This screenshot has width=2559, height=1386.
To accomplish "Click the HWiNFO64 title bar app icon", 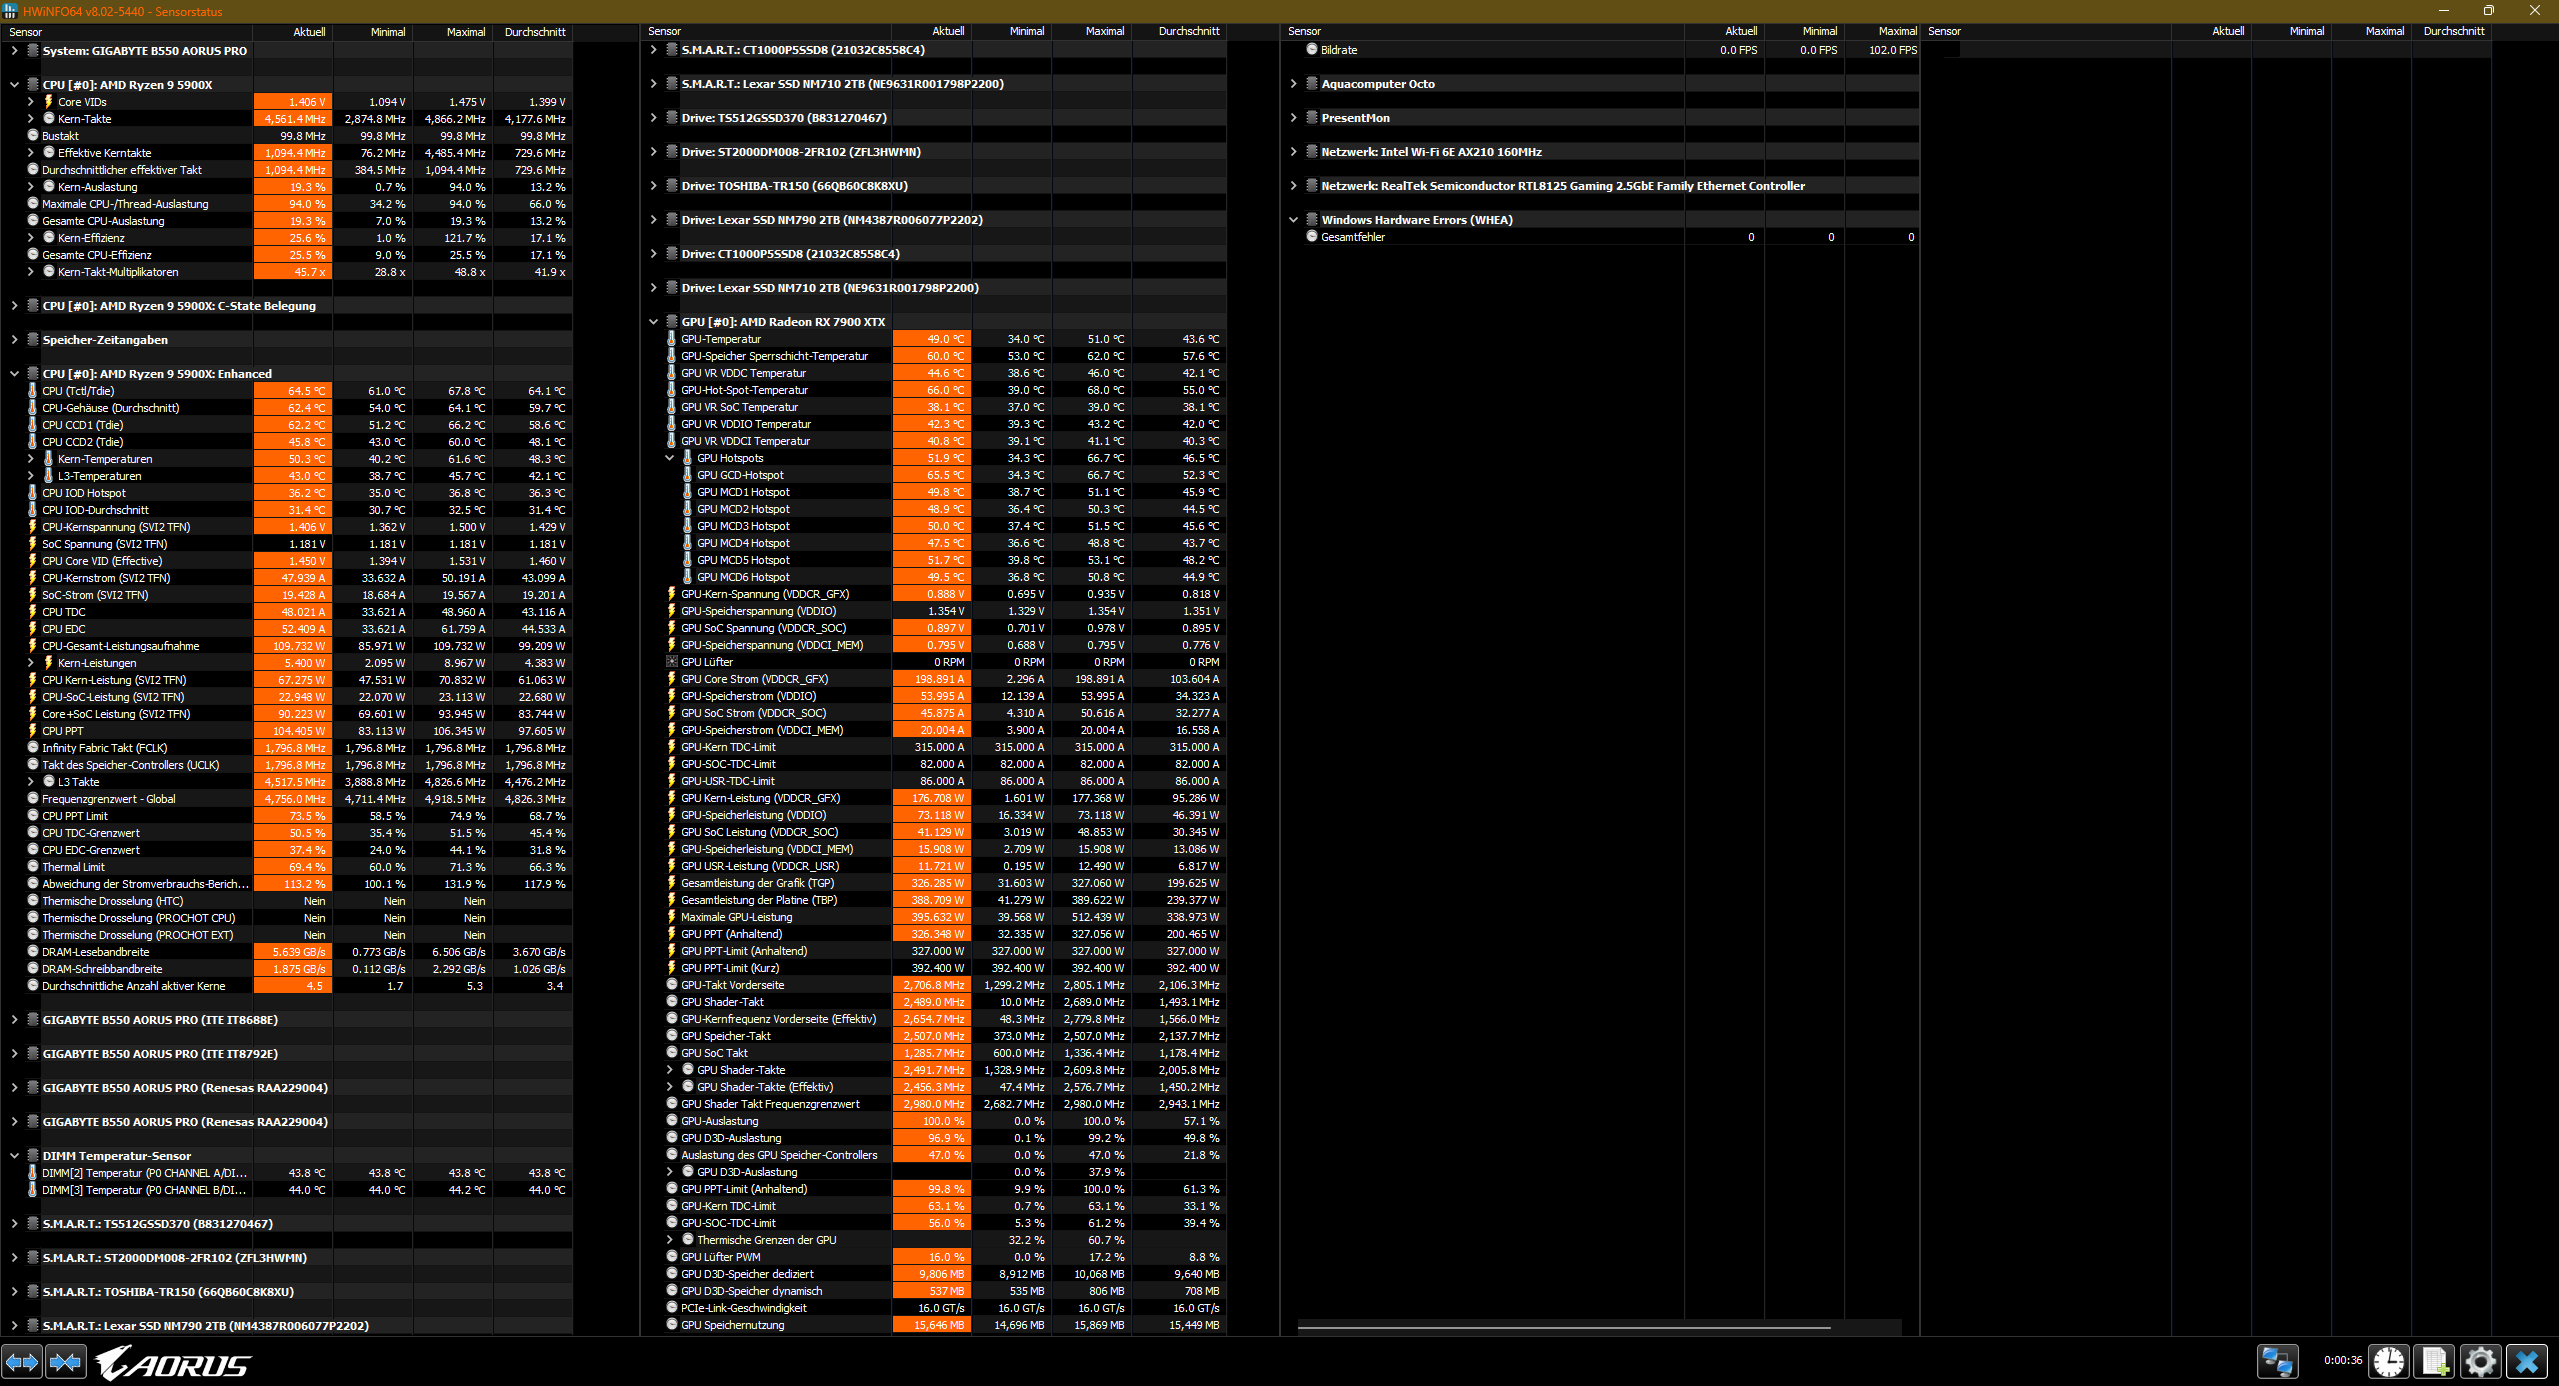I will (10, 11).
